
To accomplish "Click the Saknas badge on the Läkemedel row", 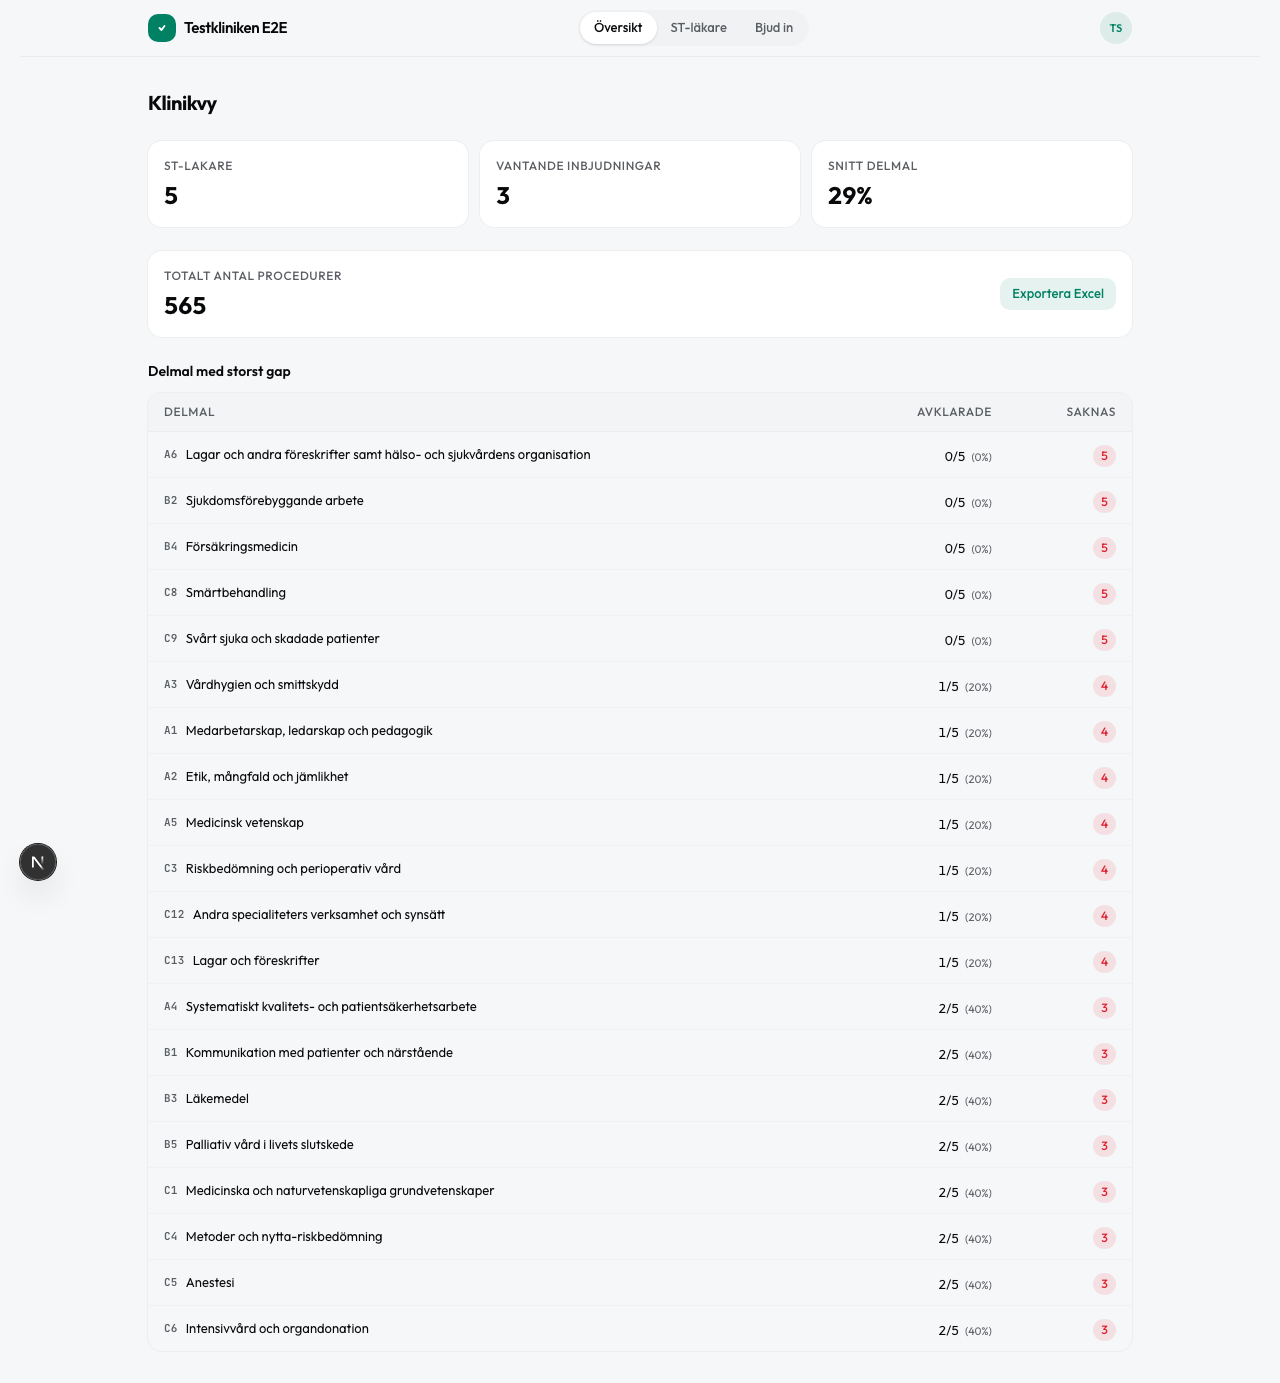I will tap(1104, 1100).
